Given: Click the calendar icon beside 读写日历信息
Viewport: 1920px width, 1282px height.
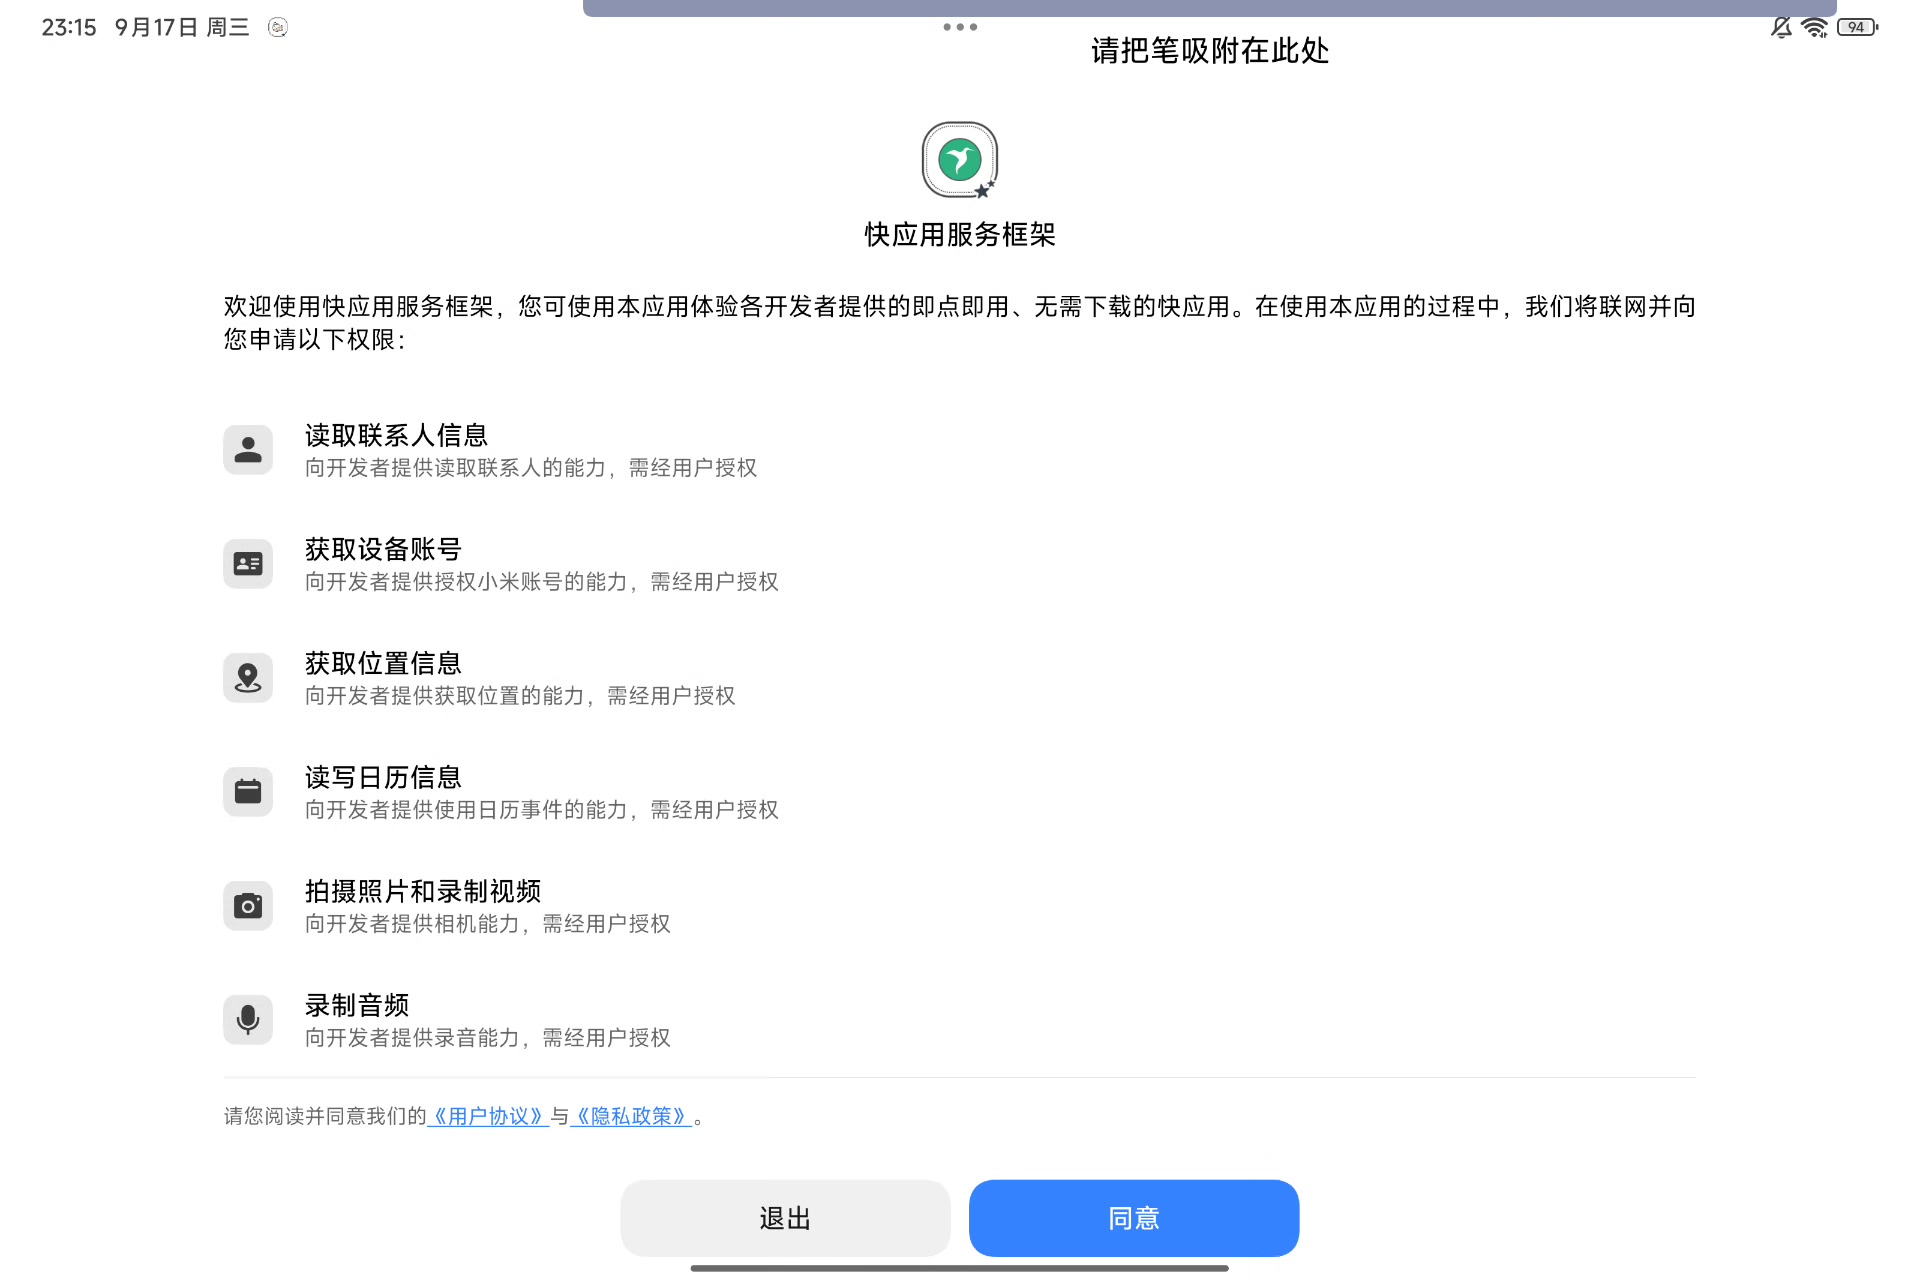Looking at the screenshot, I should 248,792.
